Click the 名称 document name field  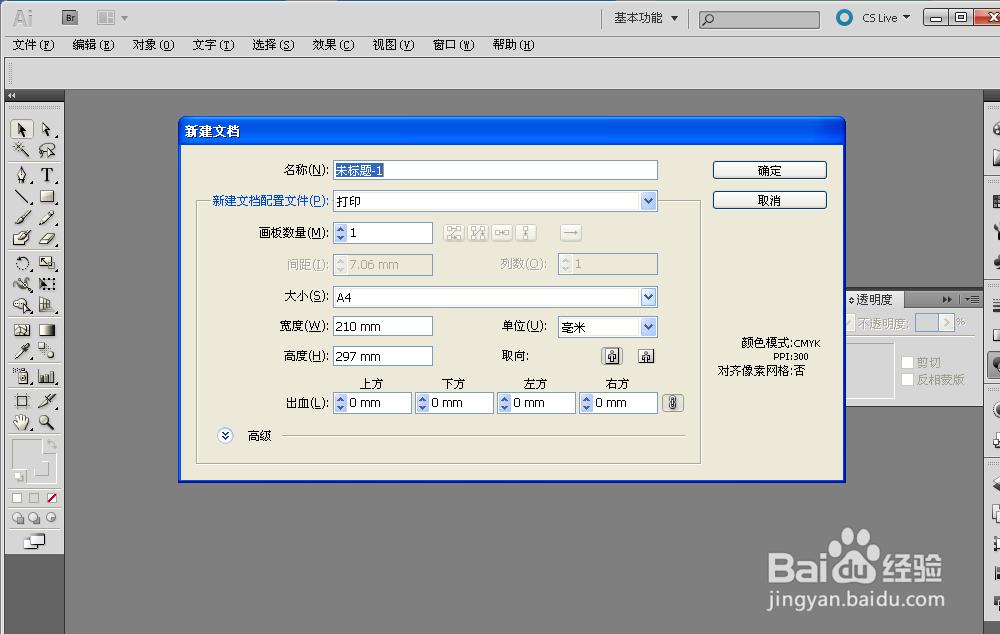point(495,169)
